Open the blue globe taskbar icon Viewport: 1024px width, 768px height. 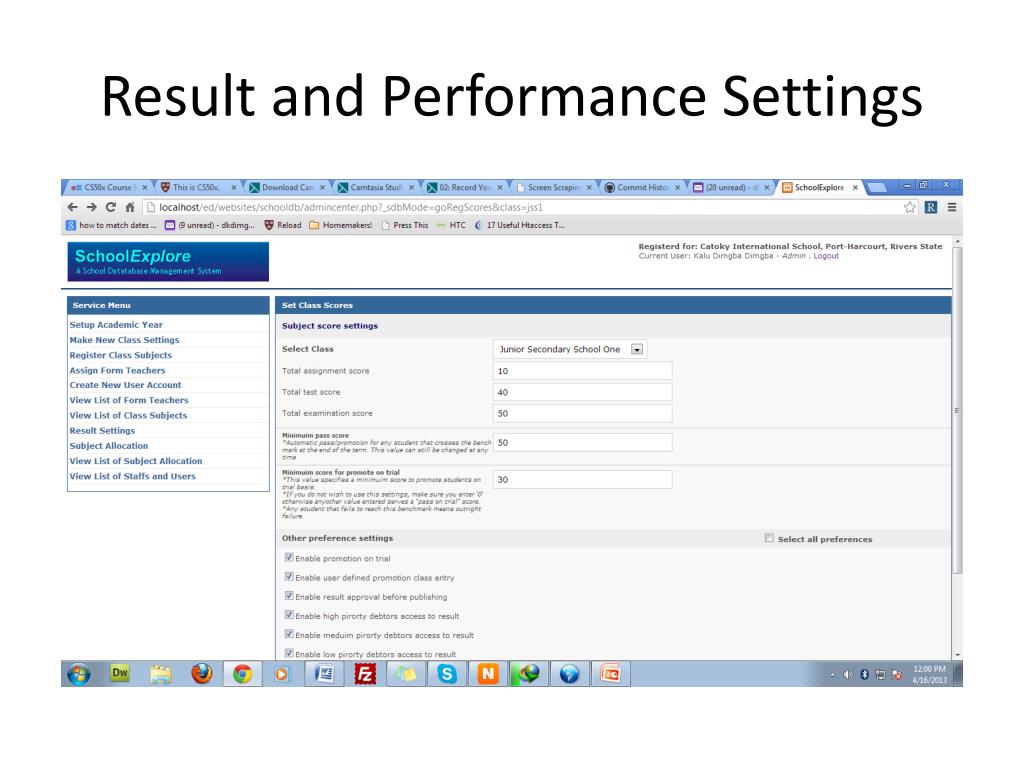569,674
